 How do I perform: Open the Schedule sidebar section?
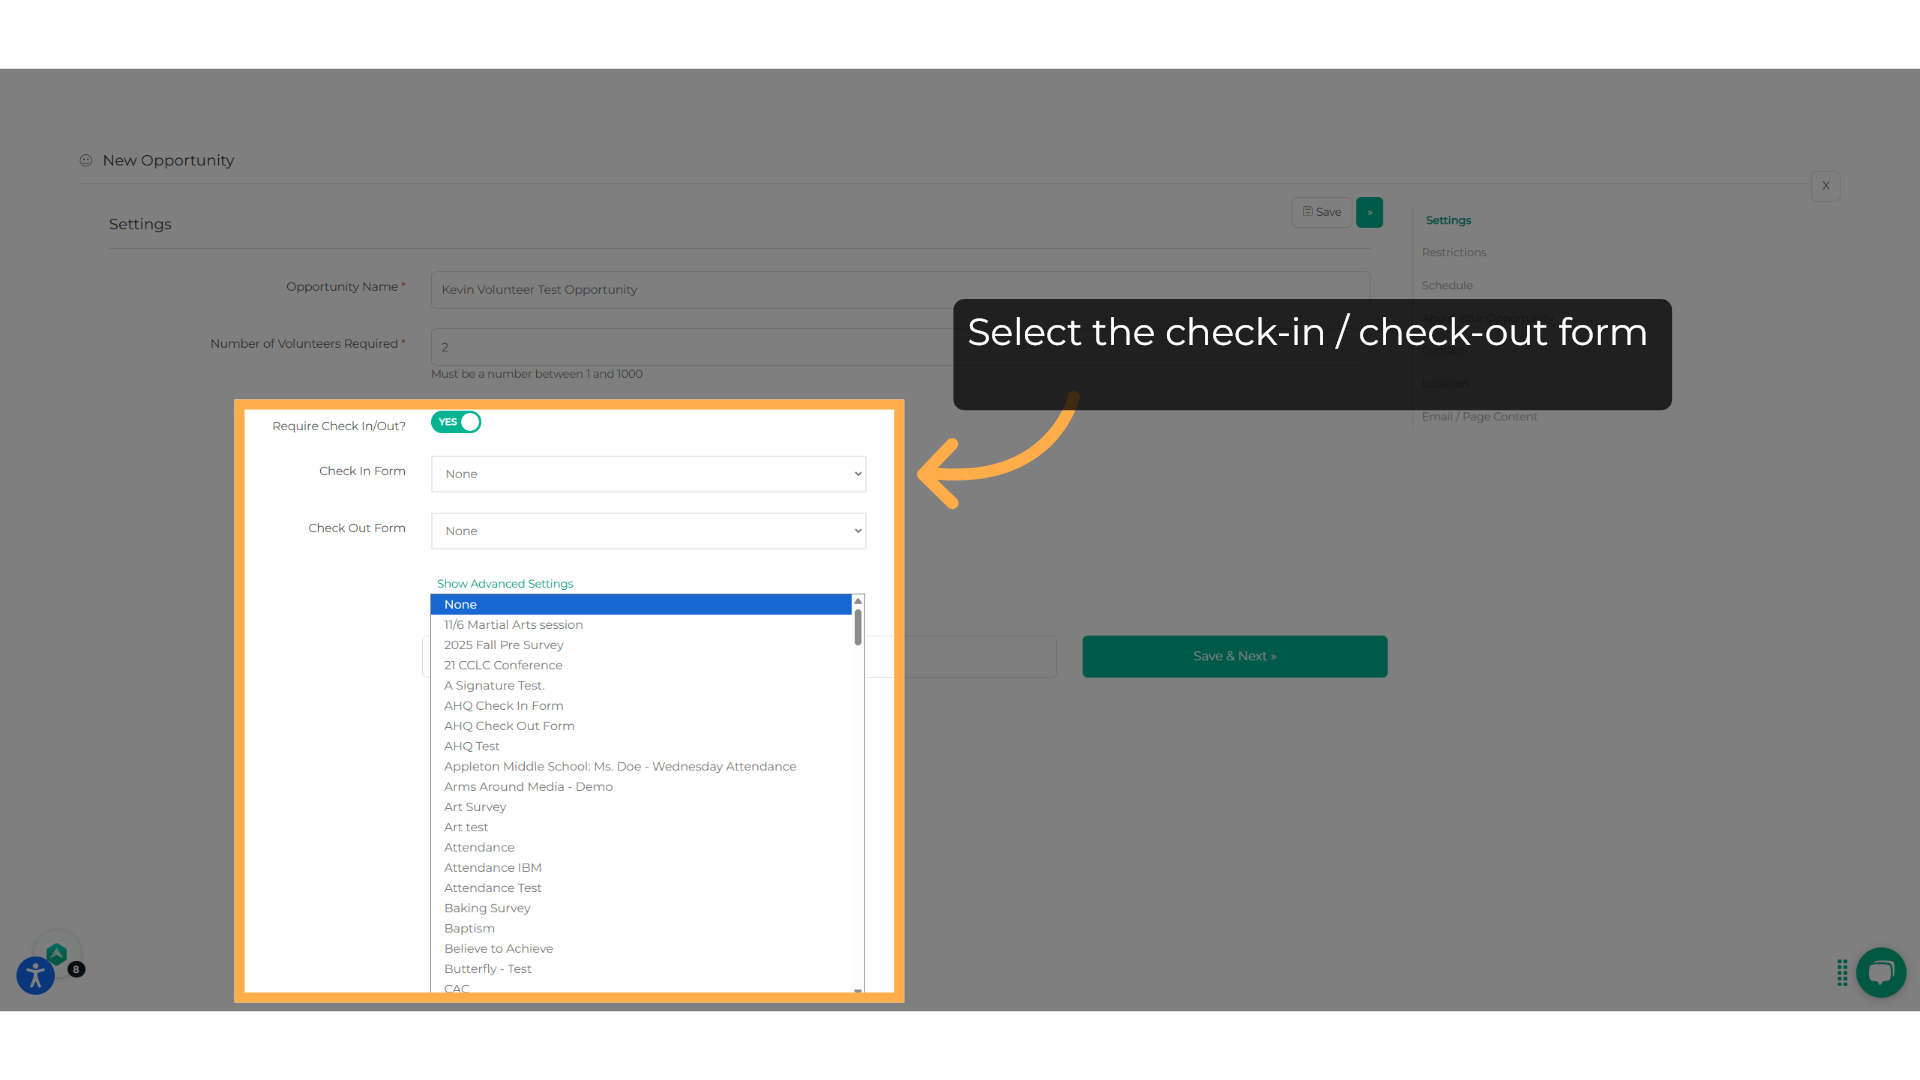coord(1447,285)
